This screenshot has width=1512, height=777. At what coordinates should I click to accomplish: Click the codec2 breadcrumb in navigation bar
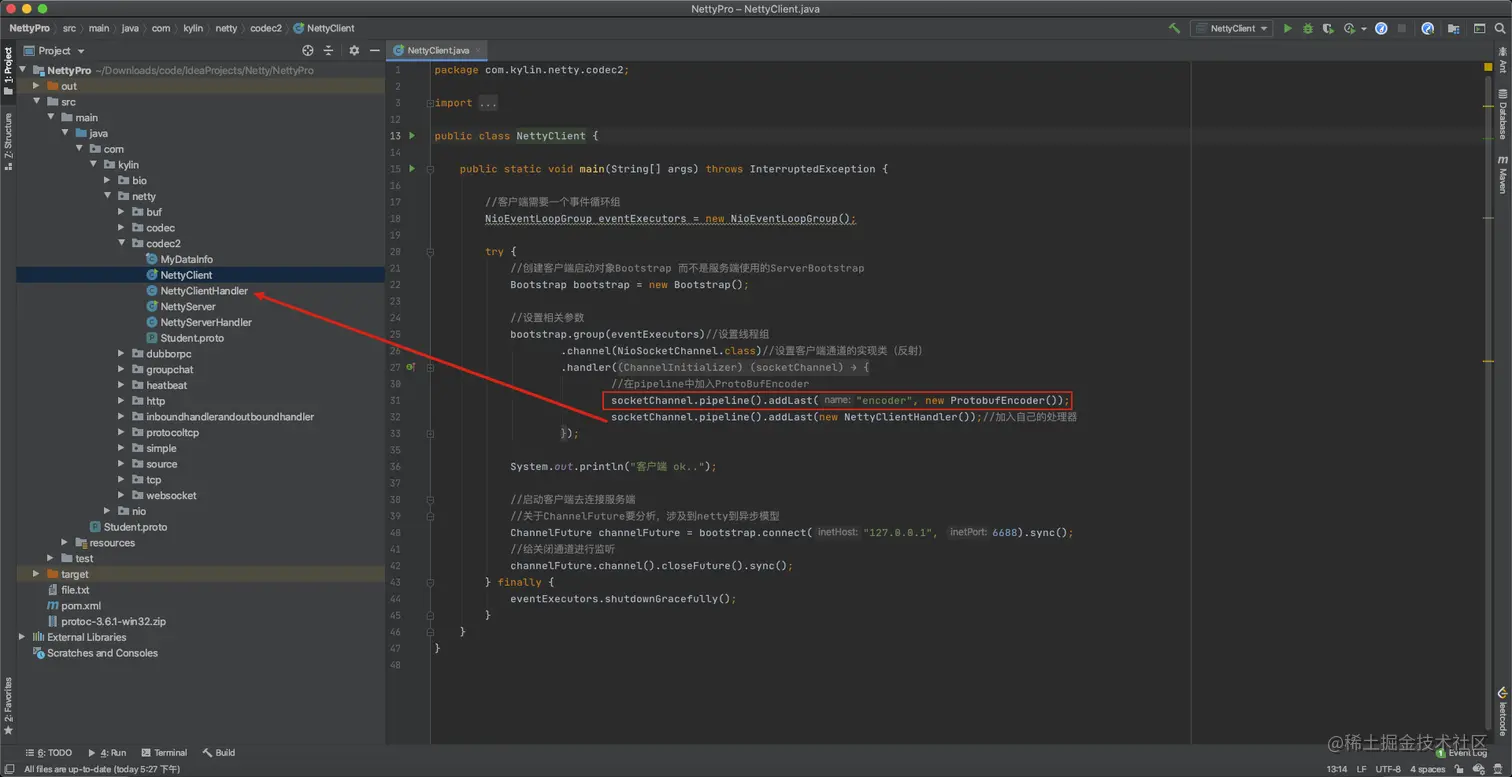coord(266,28)
